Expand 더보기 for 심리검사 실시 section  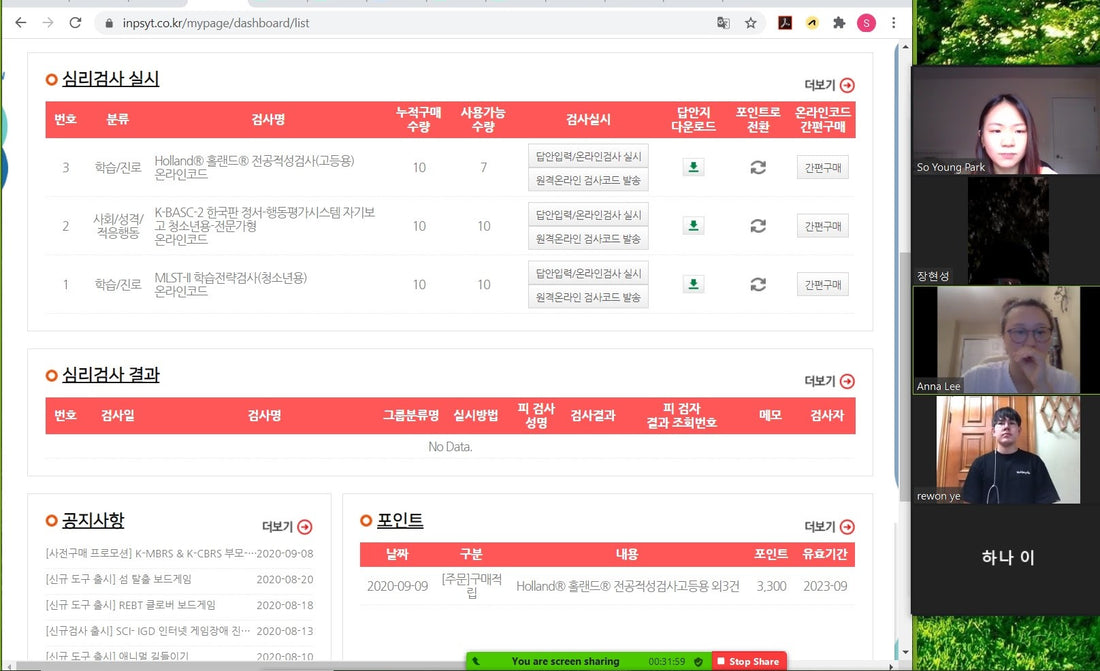pos(829,85)
